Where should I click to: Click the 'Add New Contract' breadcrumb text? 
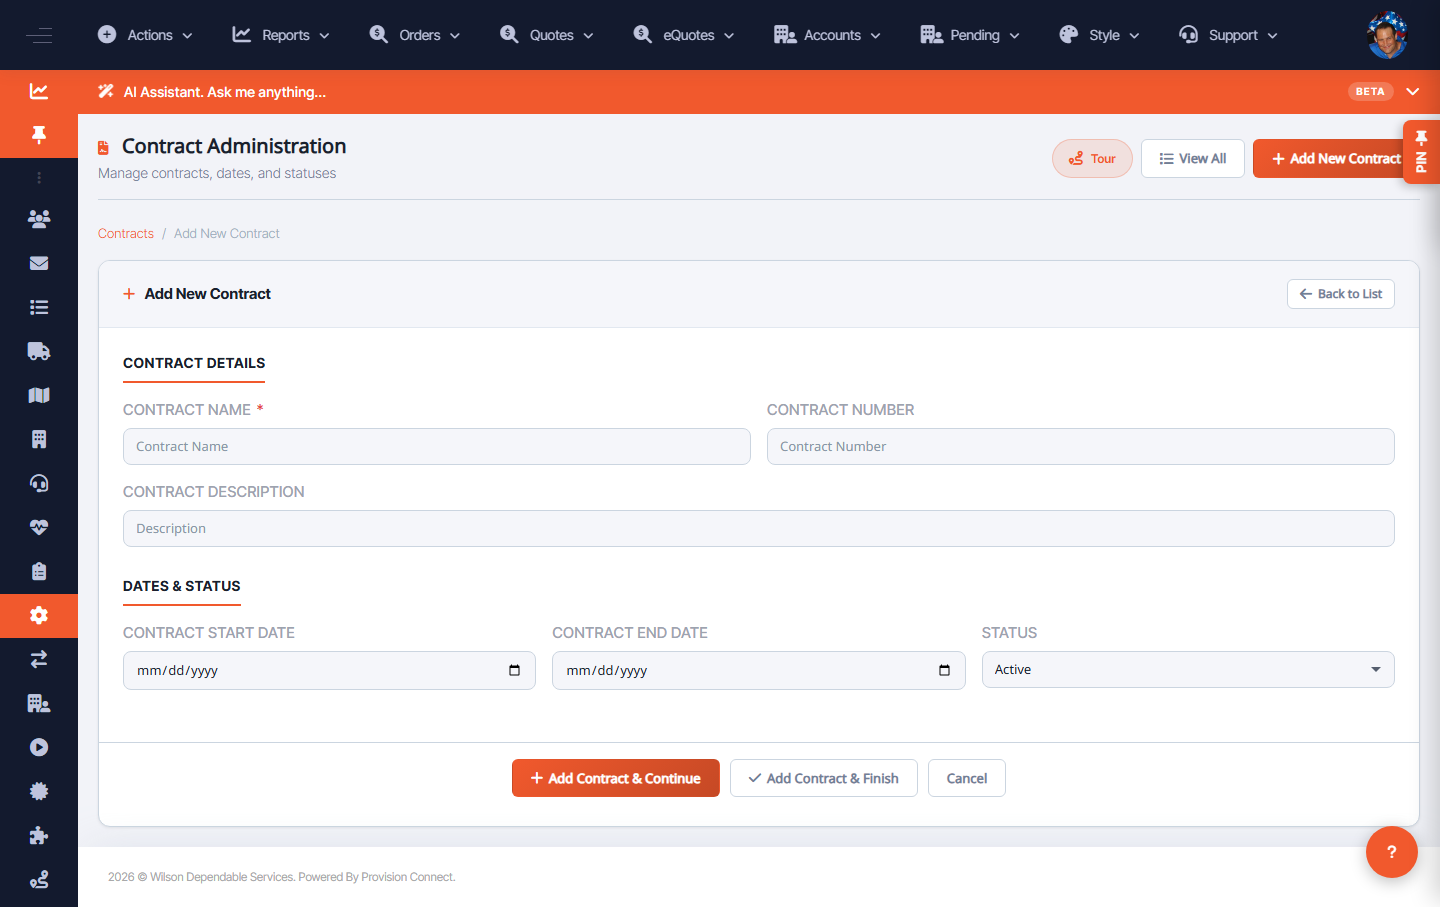click(227, 233)
